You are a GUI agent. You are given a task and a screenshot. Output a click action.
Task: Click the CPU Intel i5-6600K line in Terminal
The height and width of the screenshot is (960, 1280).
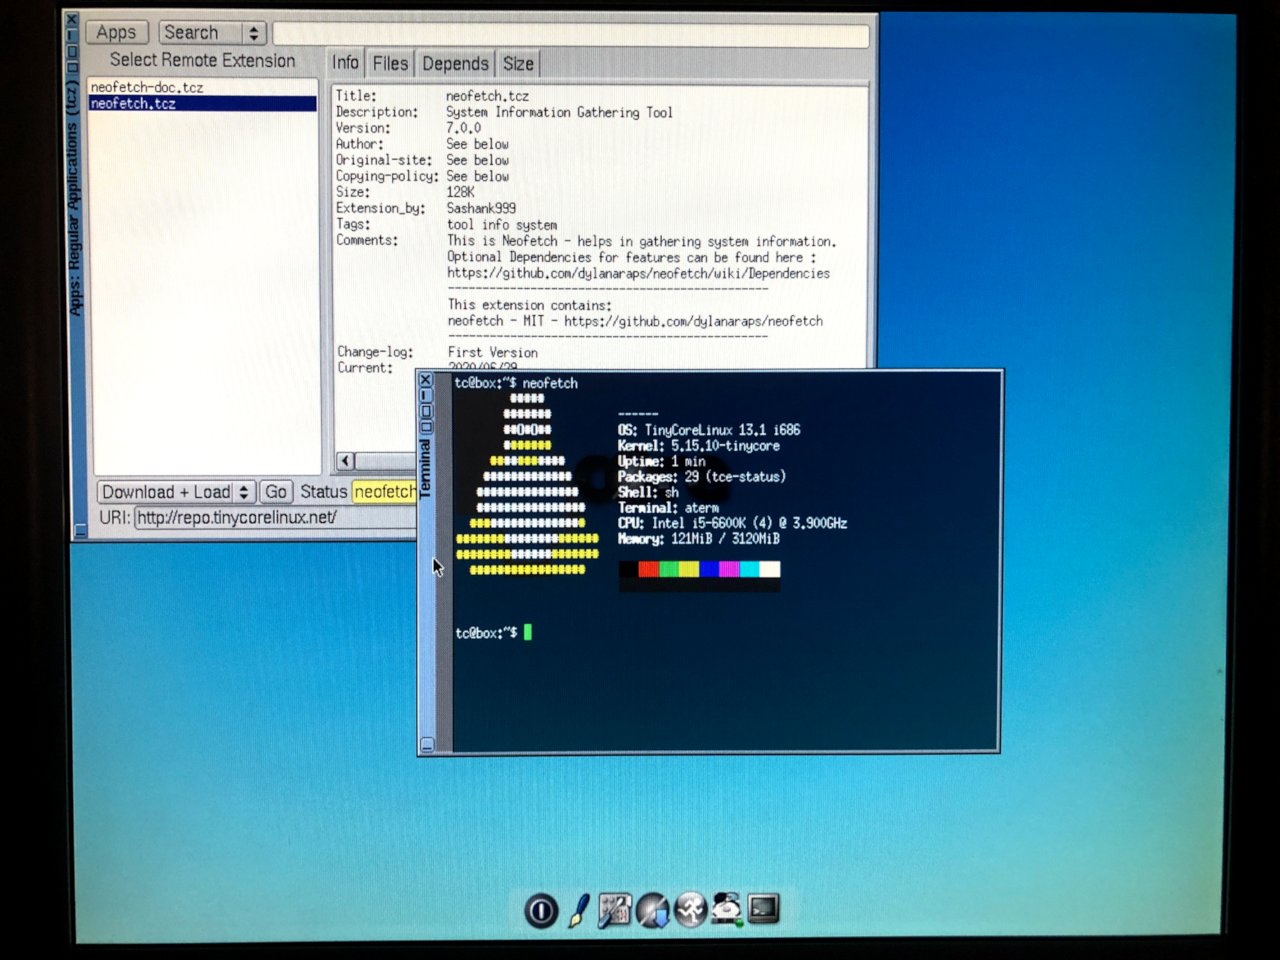click(x=732, y=523)
